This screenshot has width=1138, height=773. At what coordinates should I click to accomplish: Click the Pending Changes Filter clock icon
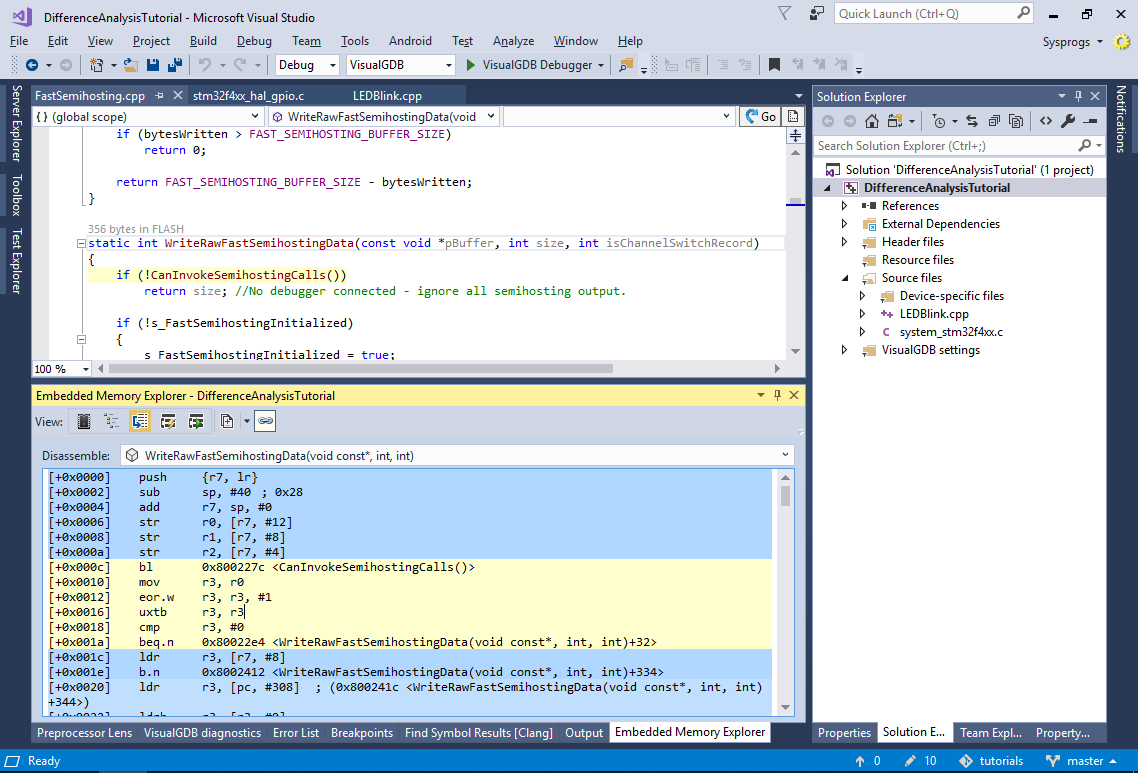click(x=939, y=121)
